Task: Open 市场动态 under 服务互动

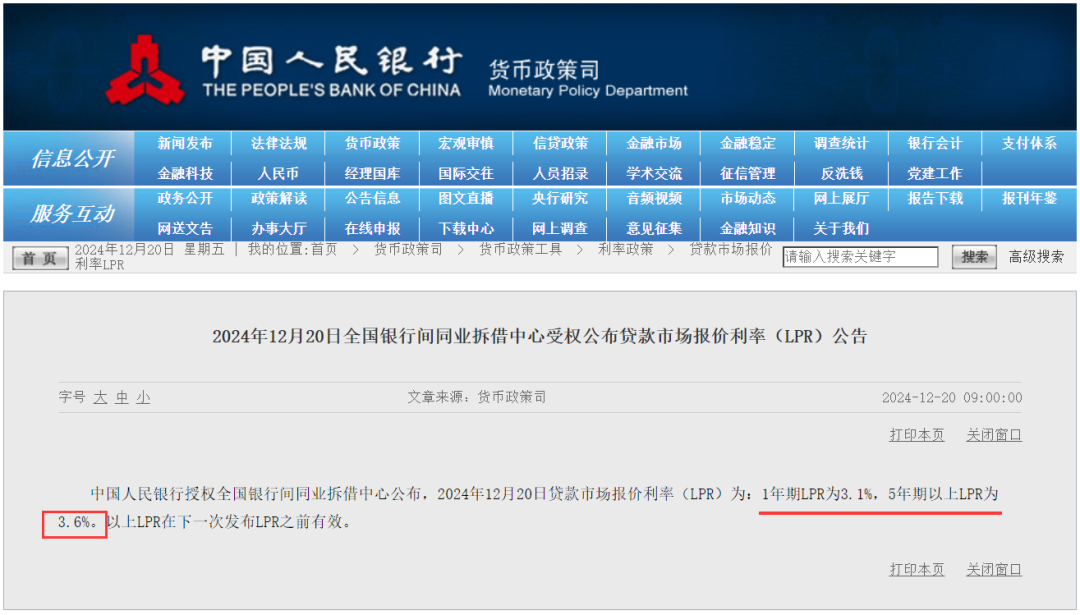Action: pyautogui.click(x=747, y=198)
